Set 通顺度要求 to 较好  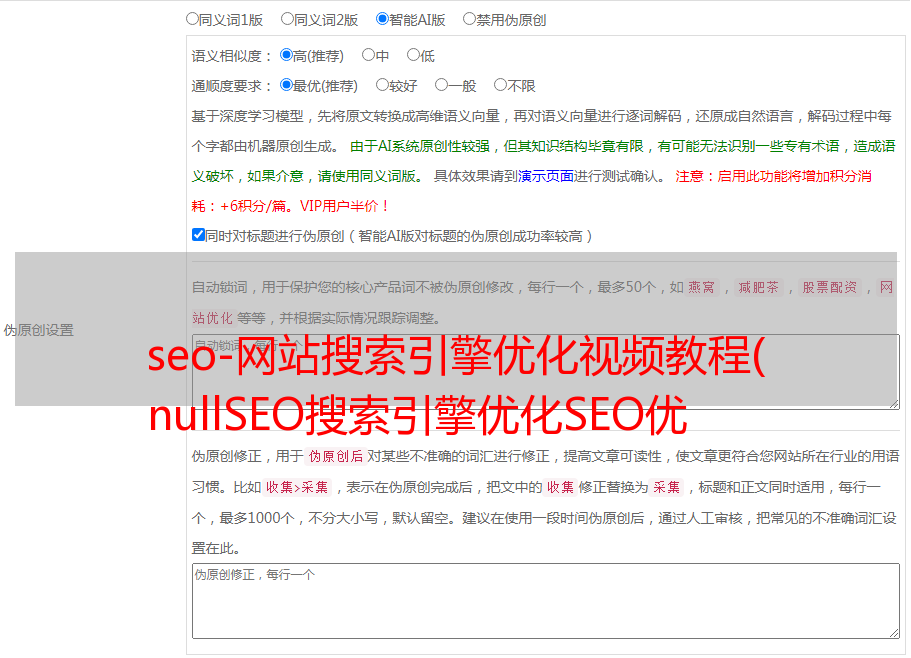(382, 85)
